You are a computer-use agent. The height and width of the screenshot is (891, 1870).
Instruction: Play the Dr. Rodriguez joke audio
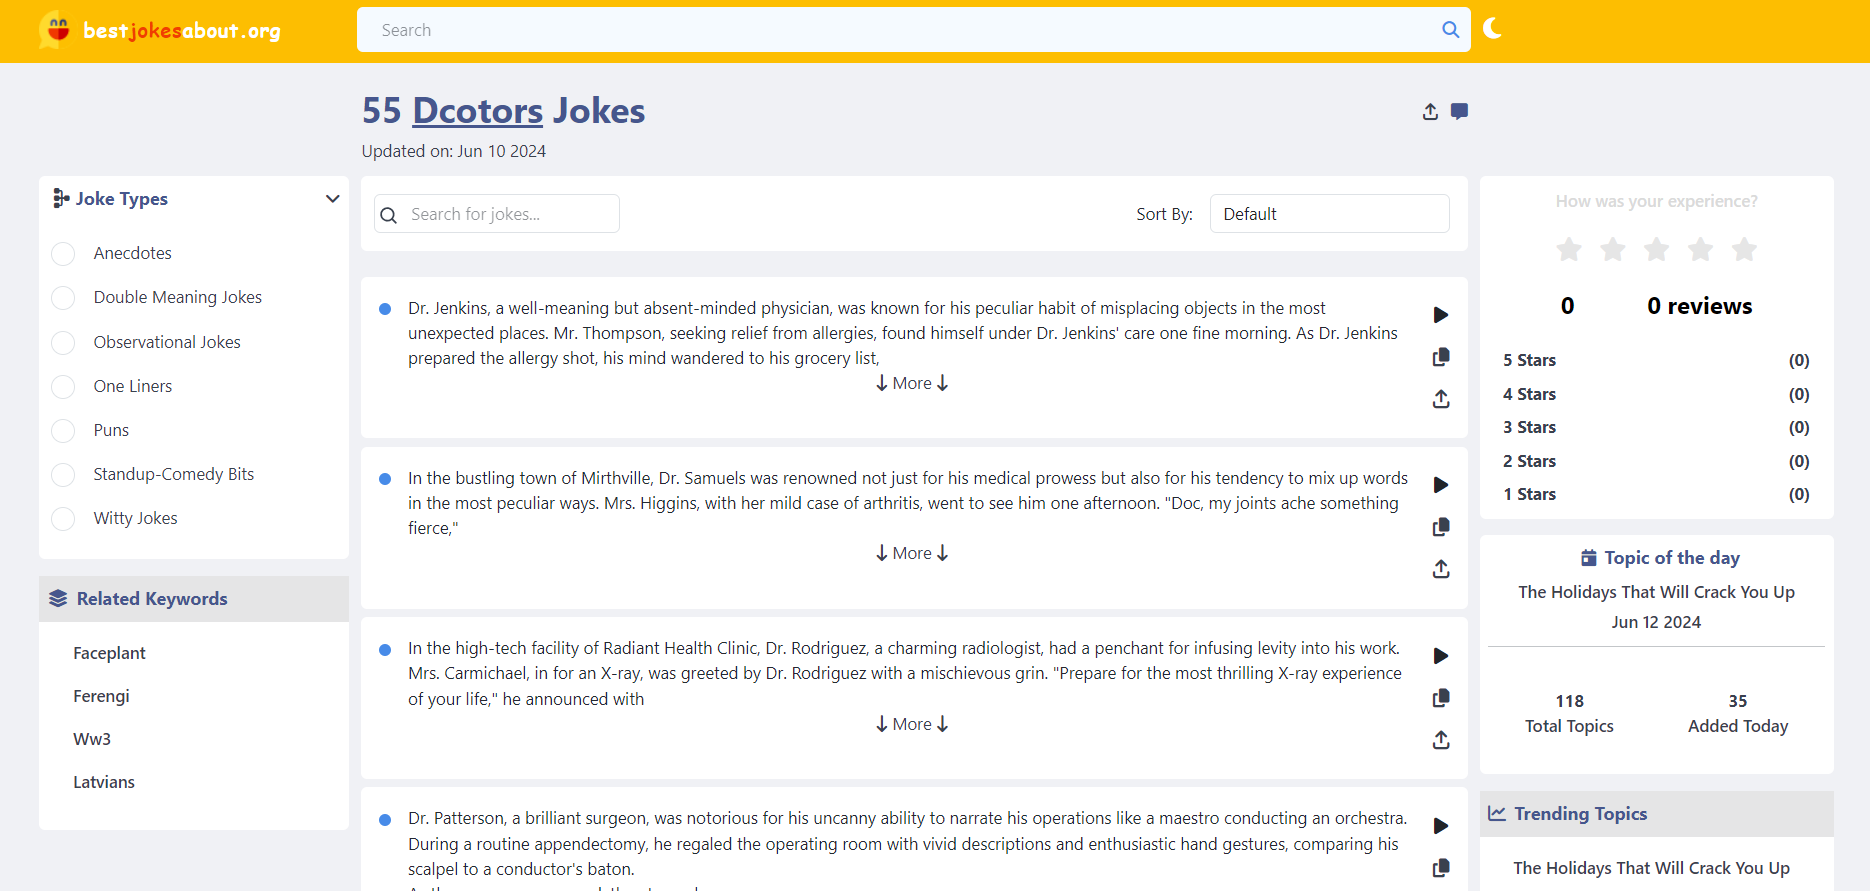click(1441, 656)
